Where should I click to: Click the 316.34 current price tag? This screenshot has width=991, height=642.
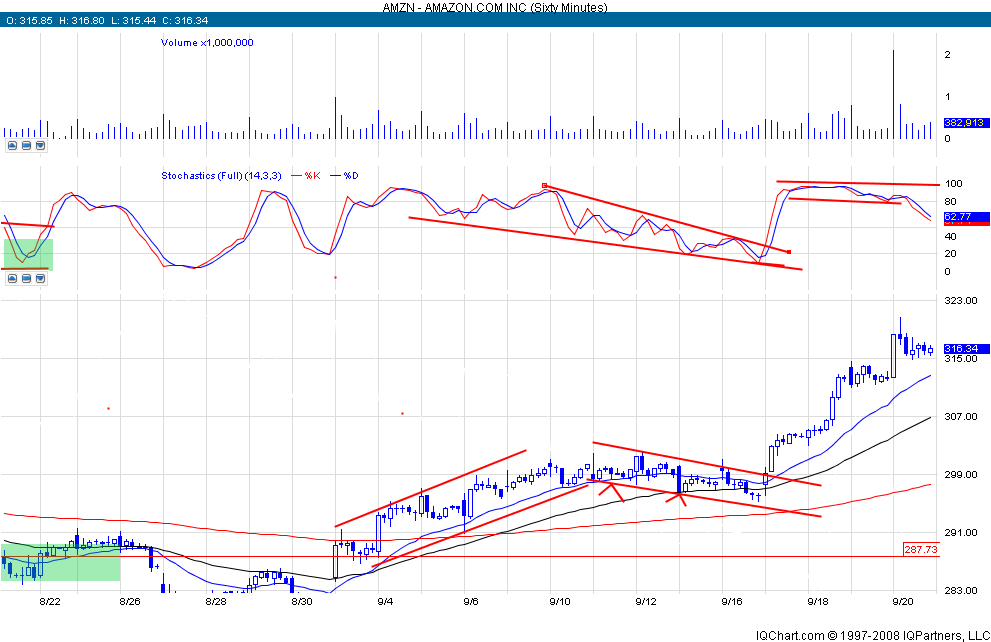[960, 349]
